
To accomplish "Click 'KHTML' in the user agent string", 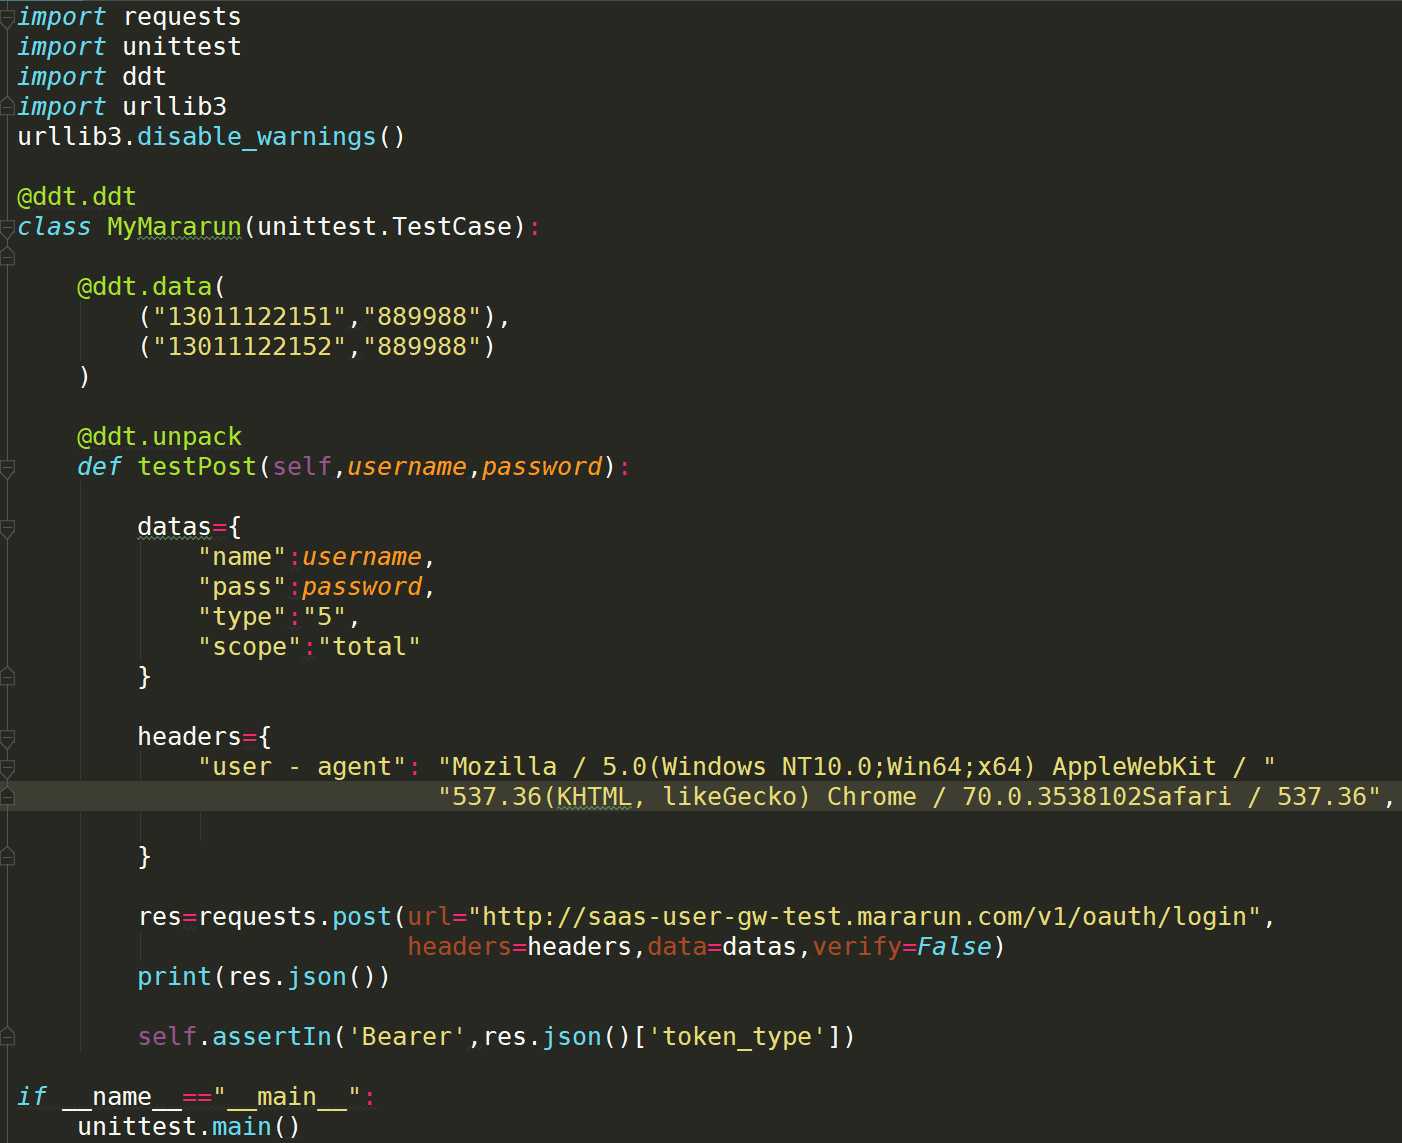I will pyautogui.click(x=595, y=797).
